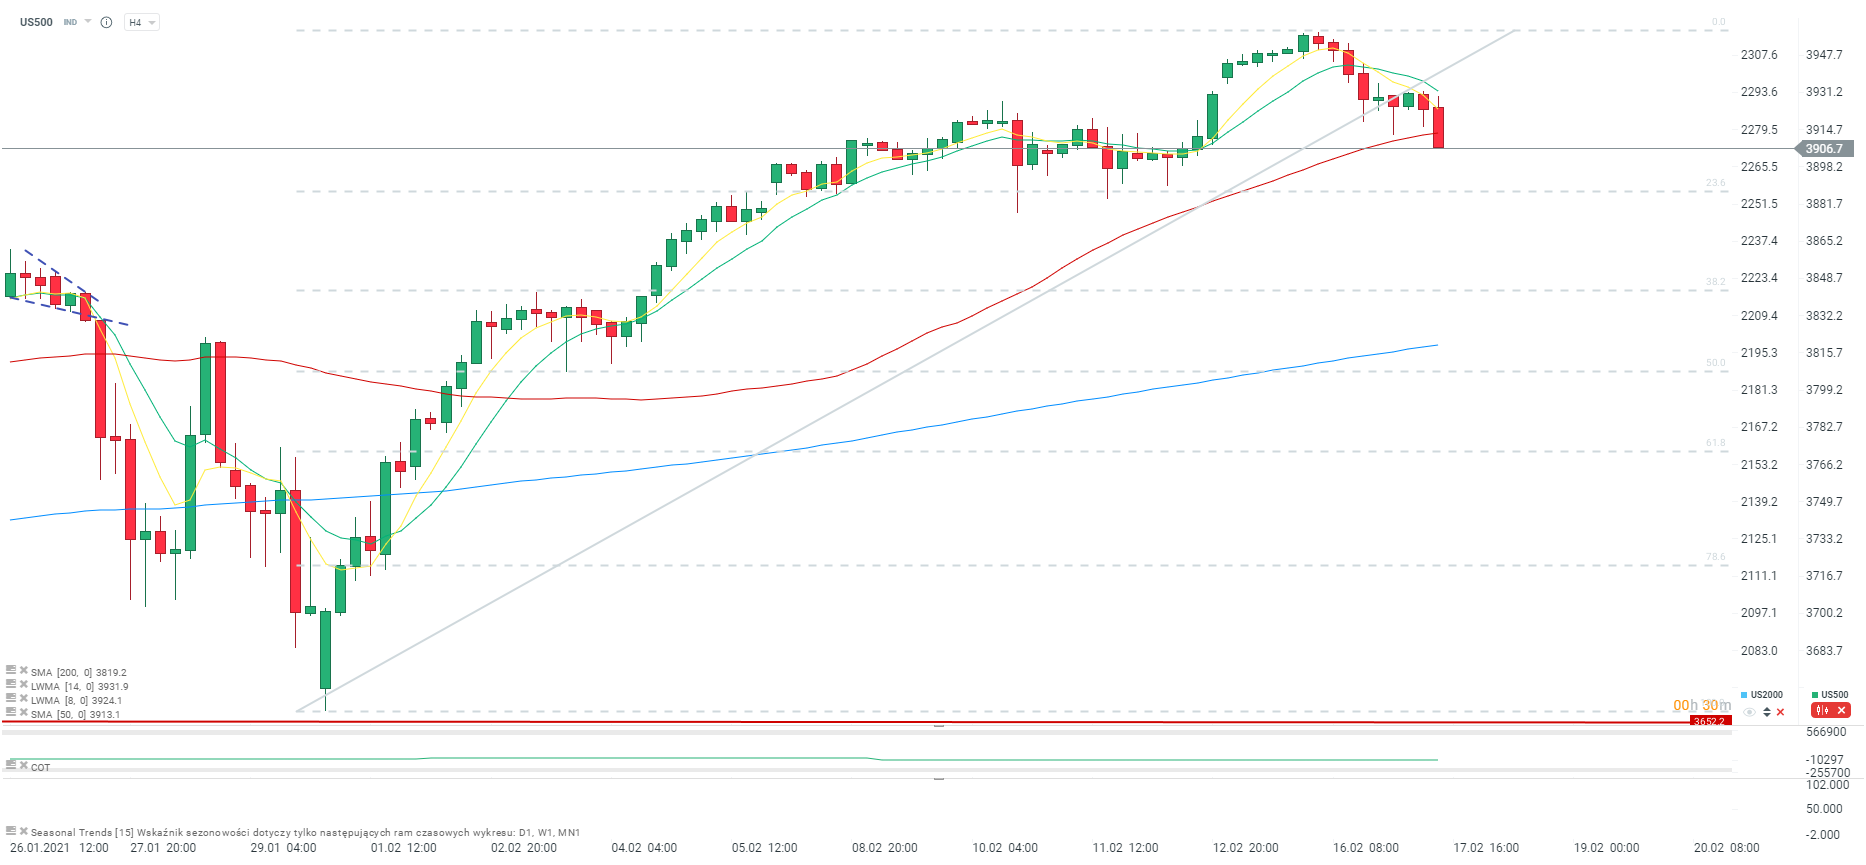This screenshot has height=865, width=1866.
Task: Click the 3906.7 current price label
Action: 1824,149
